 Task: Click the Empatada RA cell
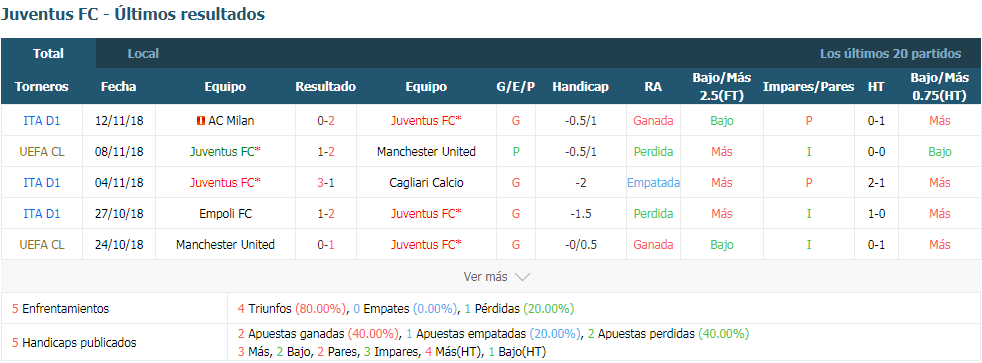pos(653,183)
